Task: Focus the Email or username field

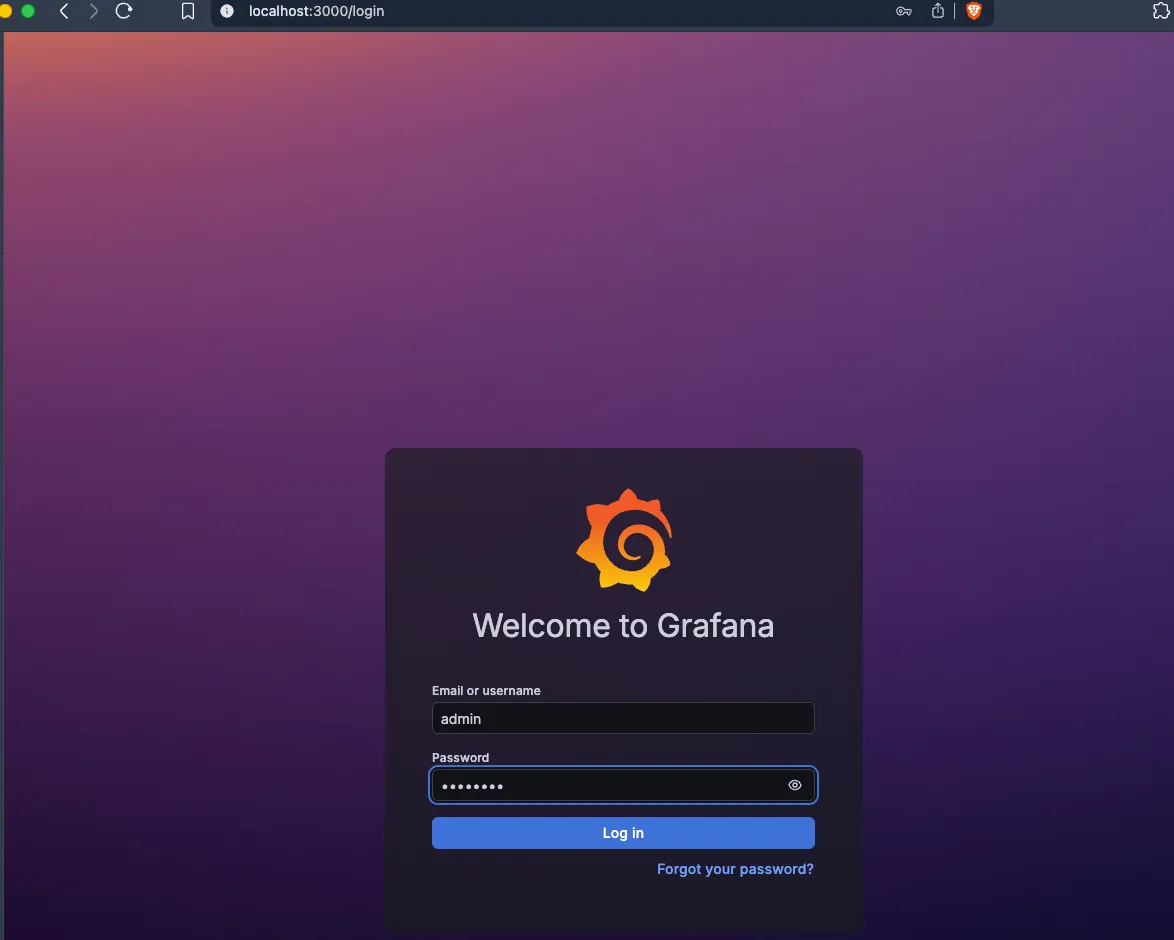Action: 622,718
